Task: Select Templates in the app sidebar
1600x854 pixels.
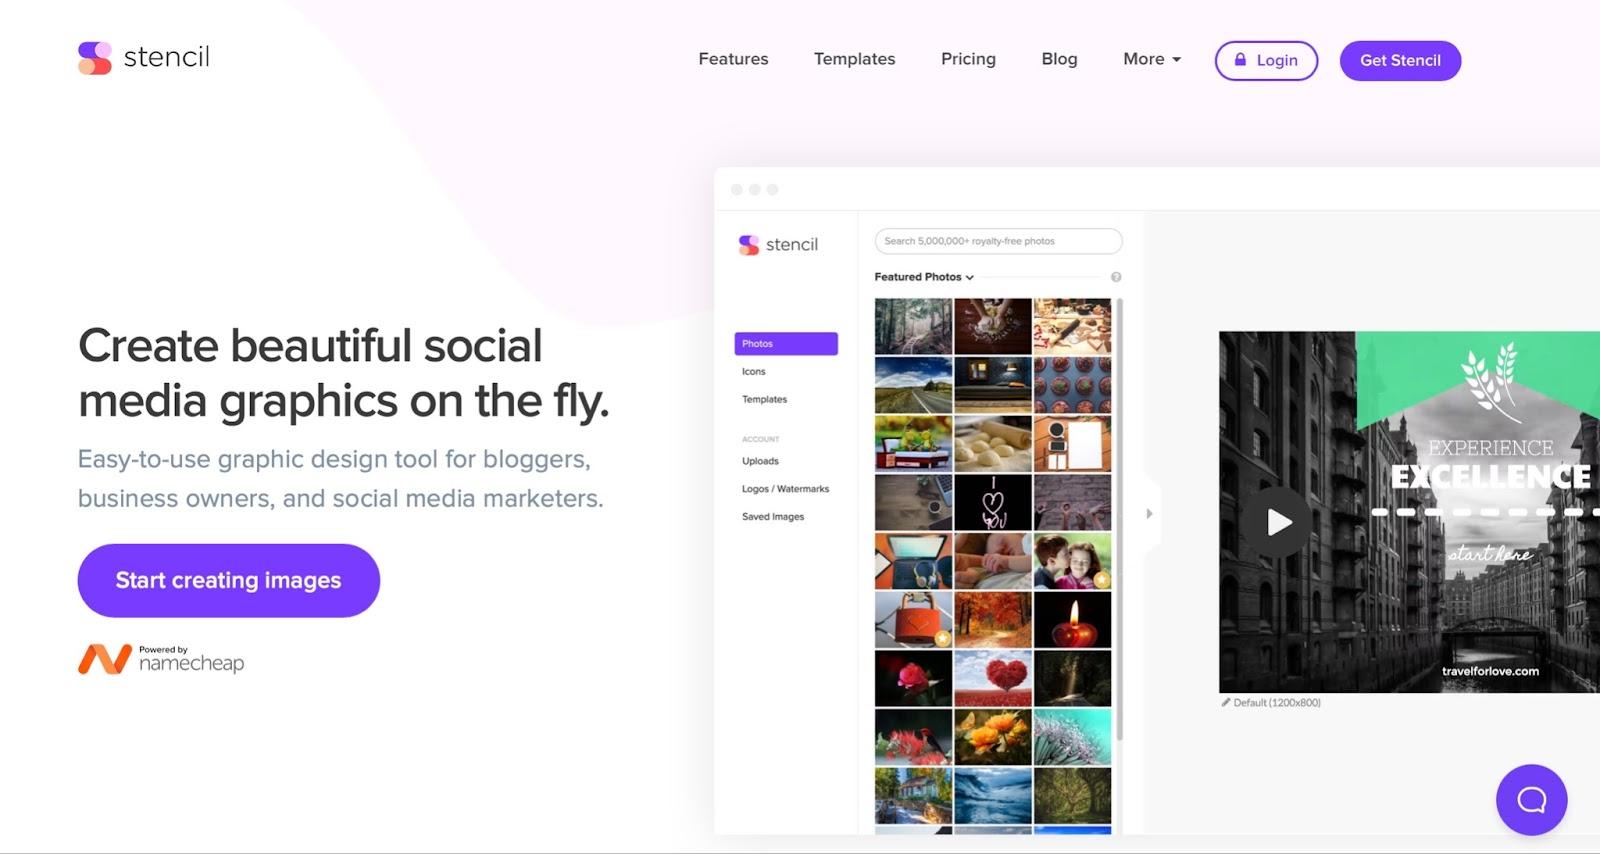Action: (x=764, y=400)
